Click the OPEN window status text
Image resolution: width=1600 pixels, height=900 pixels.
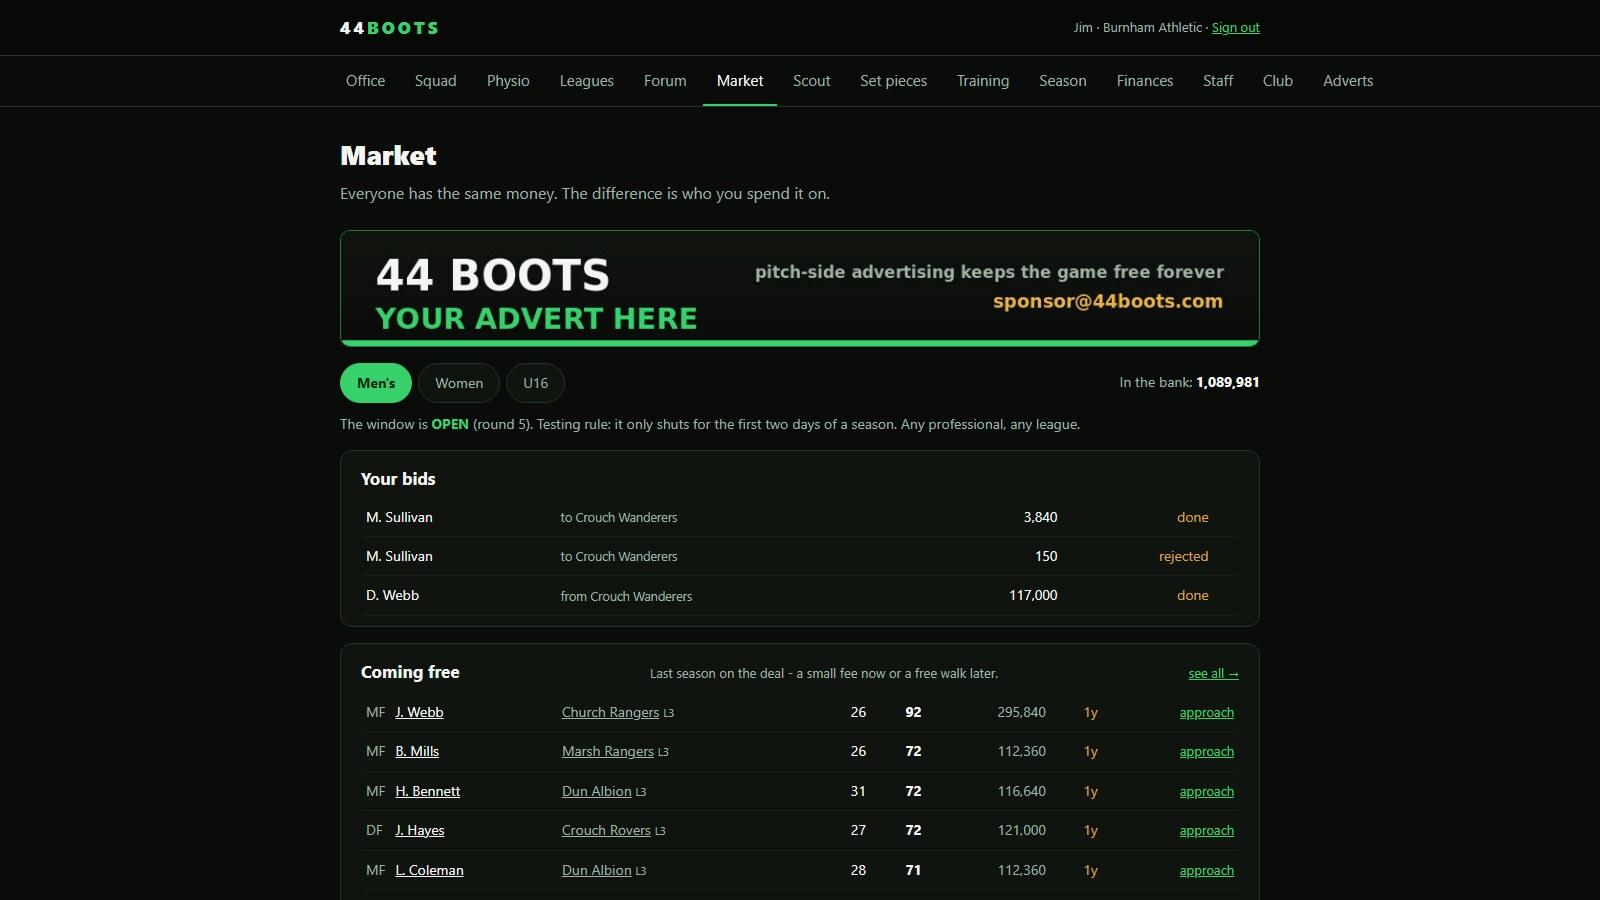450,424
